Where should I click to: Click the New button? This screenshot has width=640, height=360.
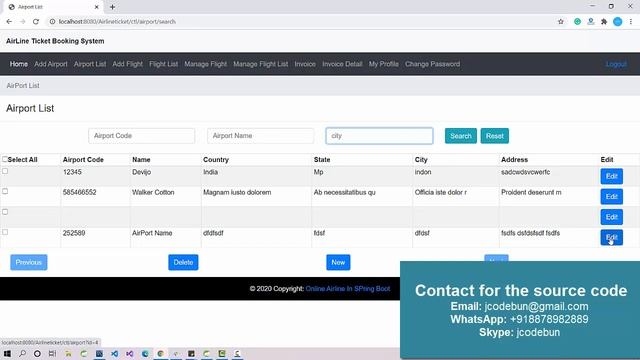(338, 262)
